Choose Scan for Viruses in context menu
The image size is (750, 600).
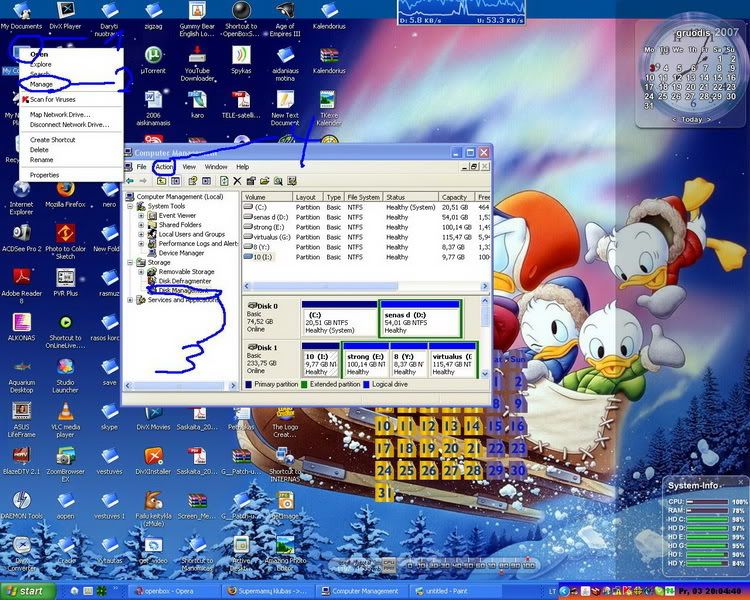pos(71,100)
